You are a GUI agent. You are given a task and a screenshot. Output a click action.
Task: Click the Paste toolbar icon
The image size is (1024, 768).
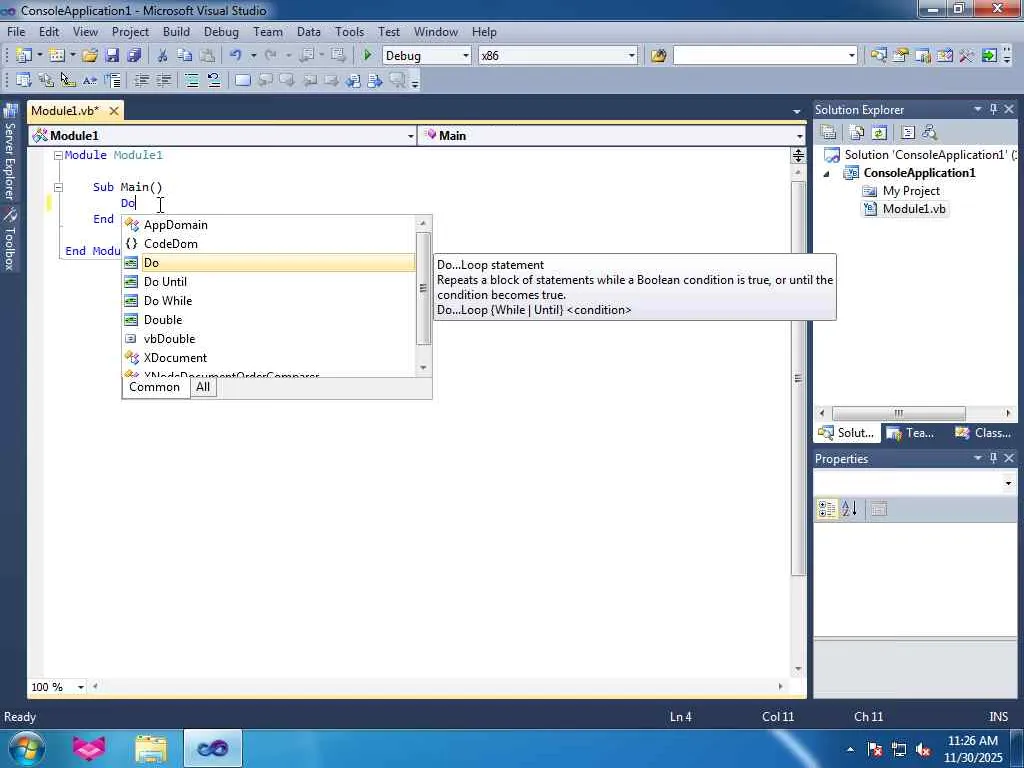pyautogui.click(x=207, y=56)
